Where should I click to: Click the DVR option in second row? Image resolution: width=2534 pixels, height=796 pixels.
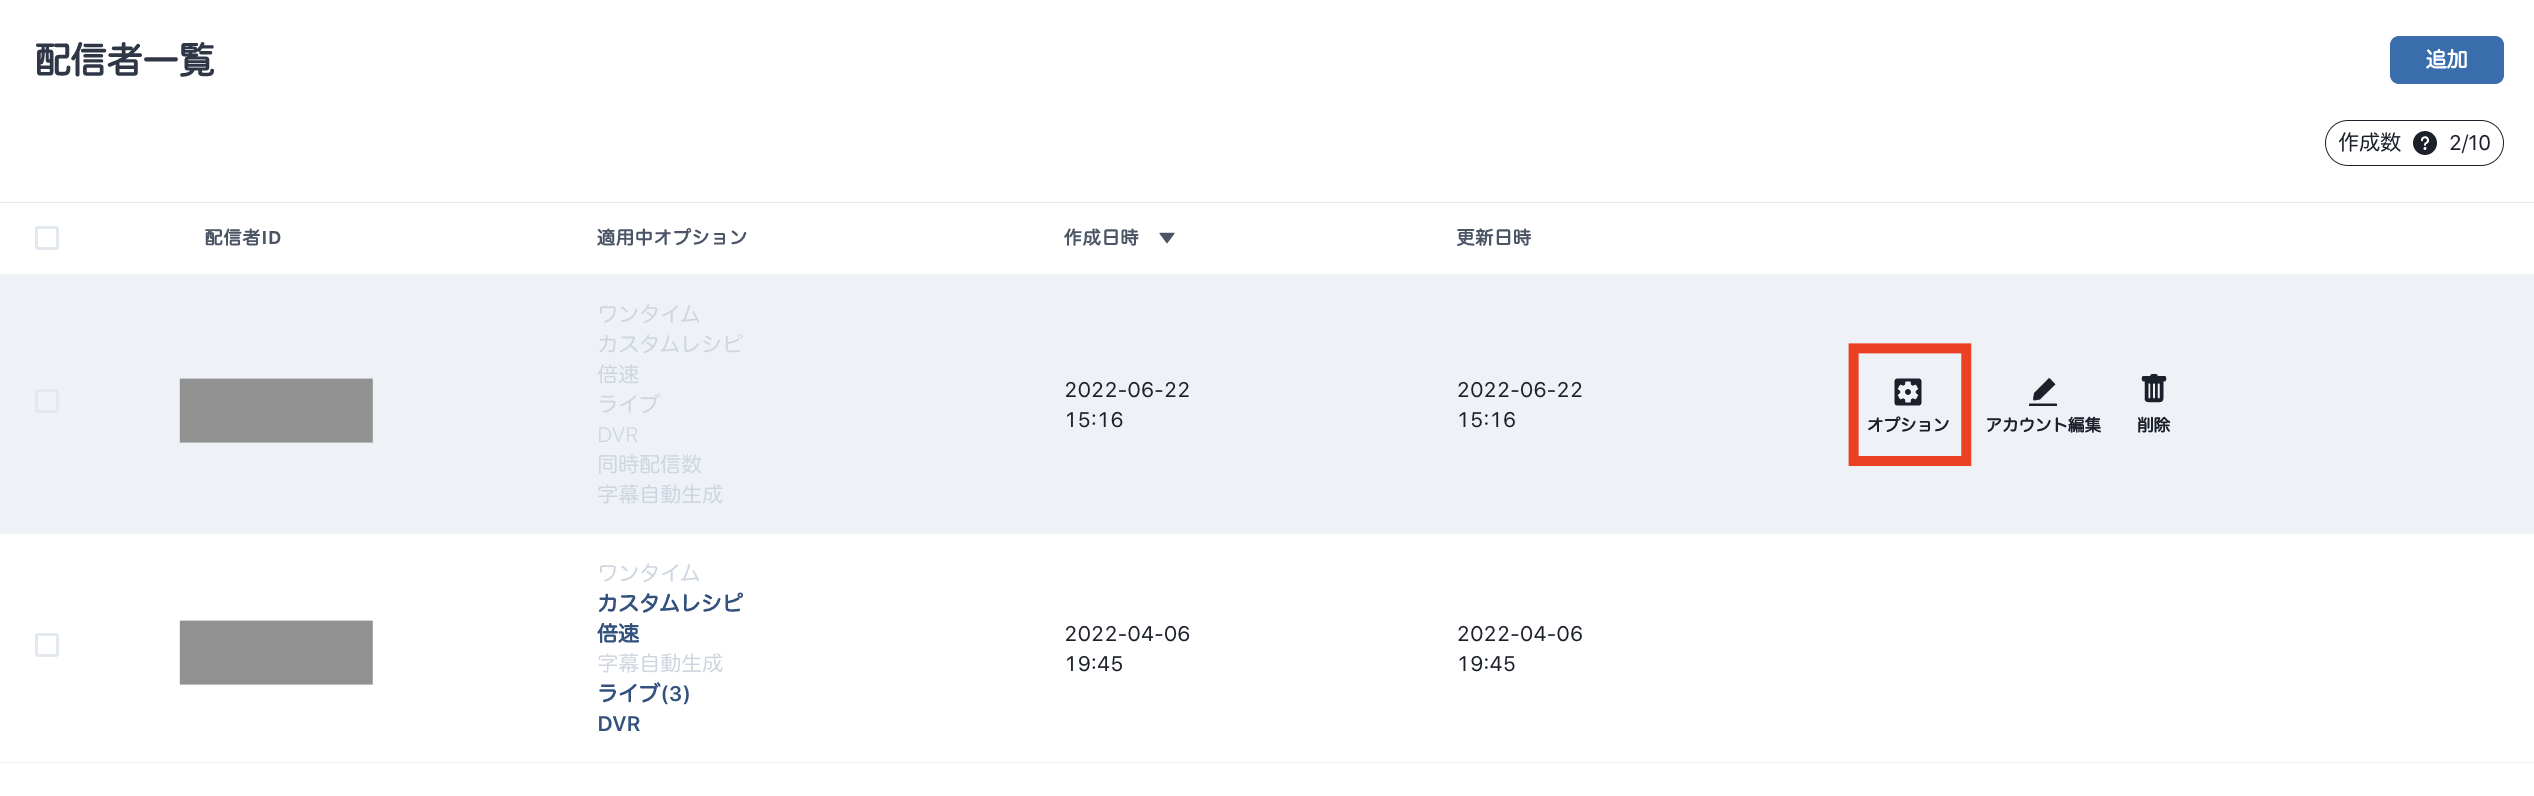click(618, 724)
